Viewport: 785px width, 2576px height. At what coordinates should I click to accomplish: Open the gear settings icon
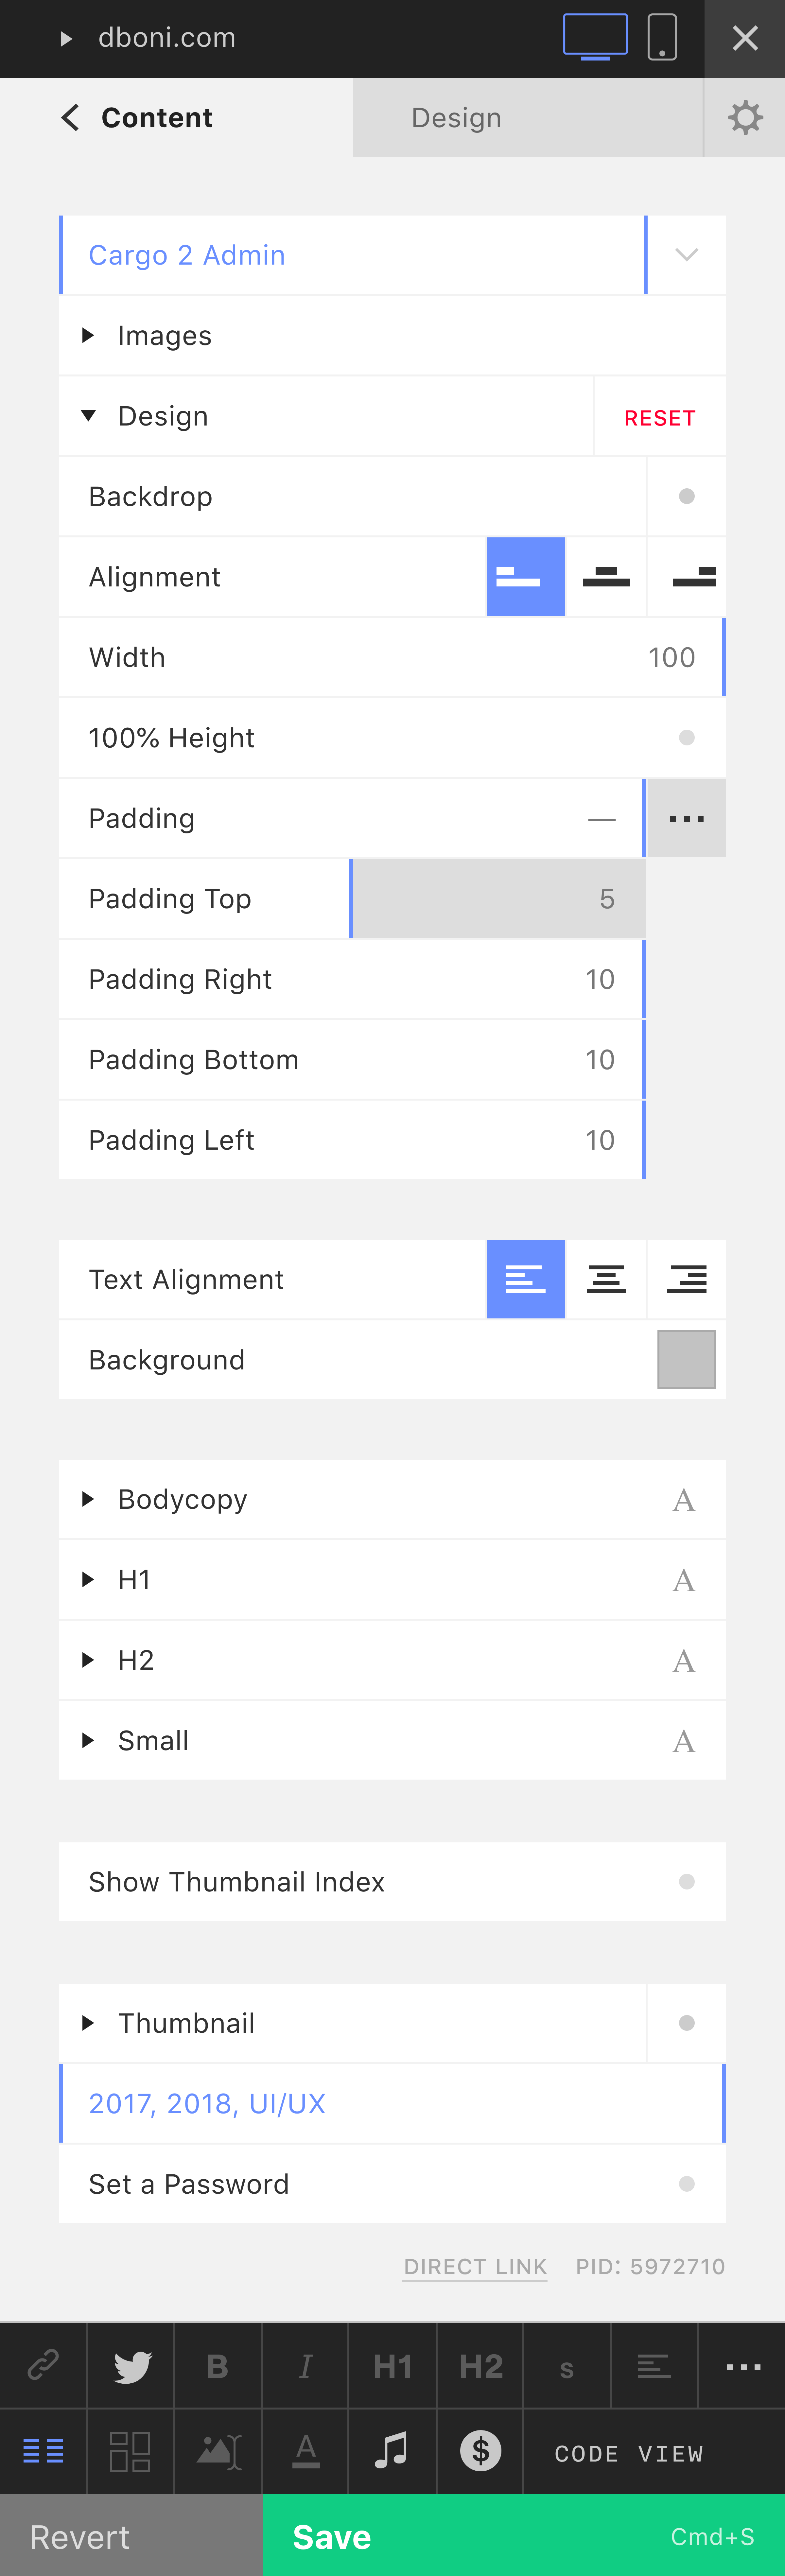(745, 118)
